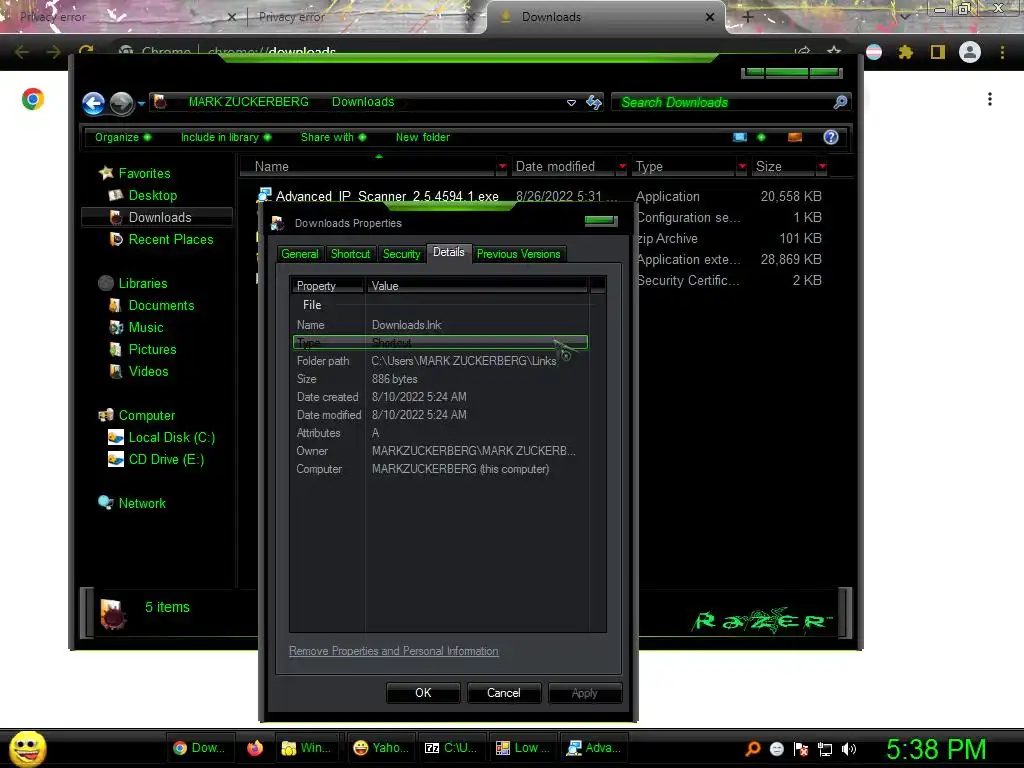Screen dimensions: 1024x768
Task: Open the Videos library
Action: point(148,371)
